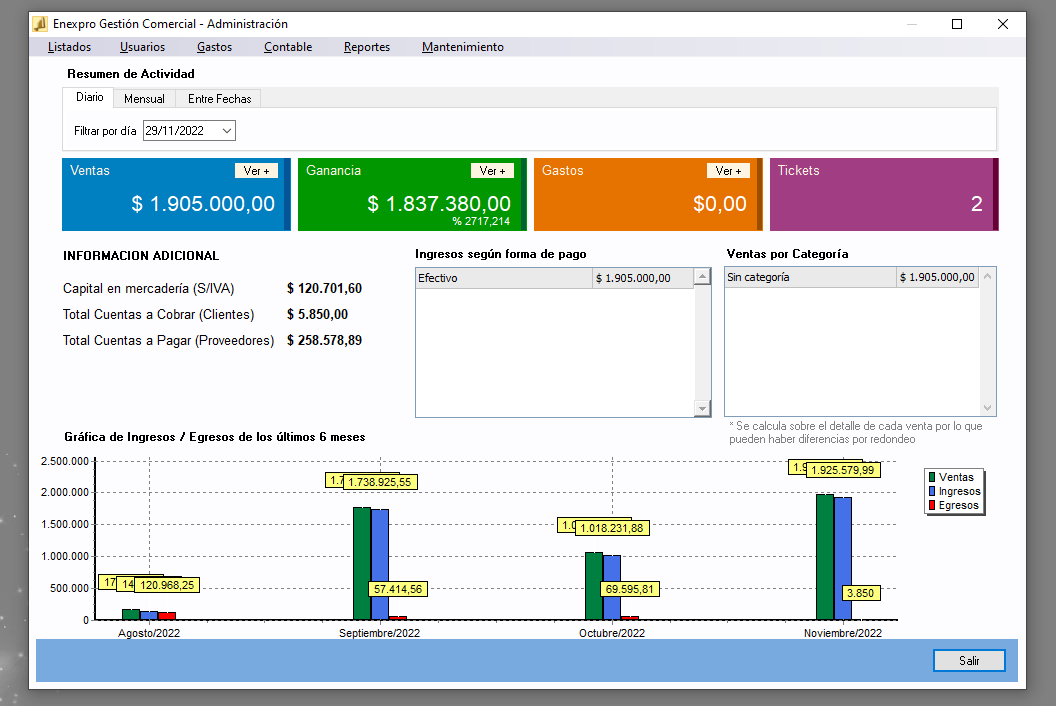
Task: Select the Sin categoría row
Action: point(852,278)
